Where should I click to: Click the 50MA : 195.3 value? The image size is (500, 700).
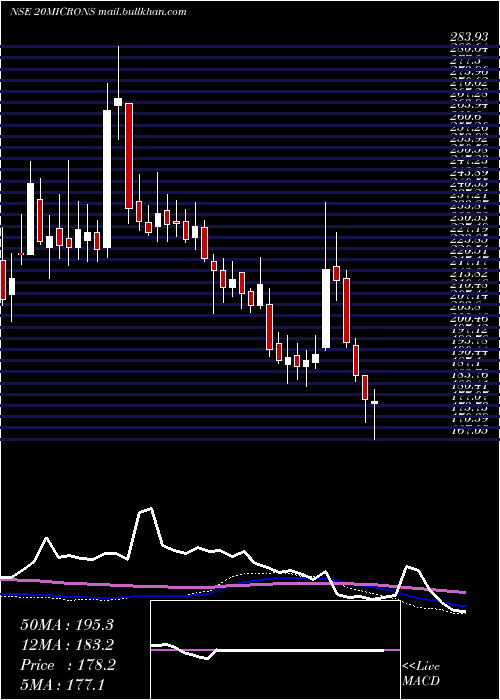click(x=67, y=625)
